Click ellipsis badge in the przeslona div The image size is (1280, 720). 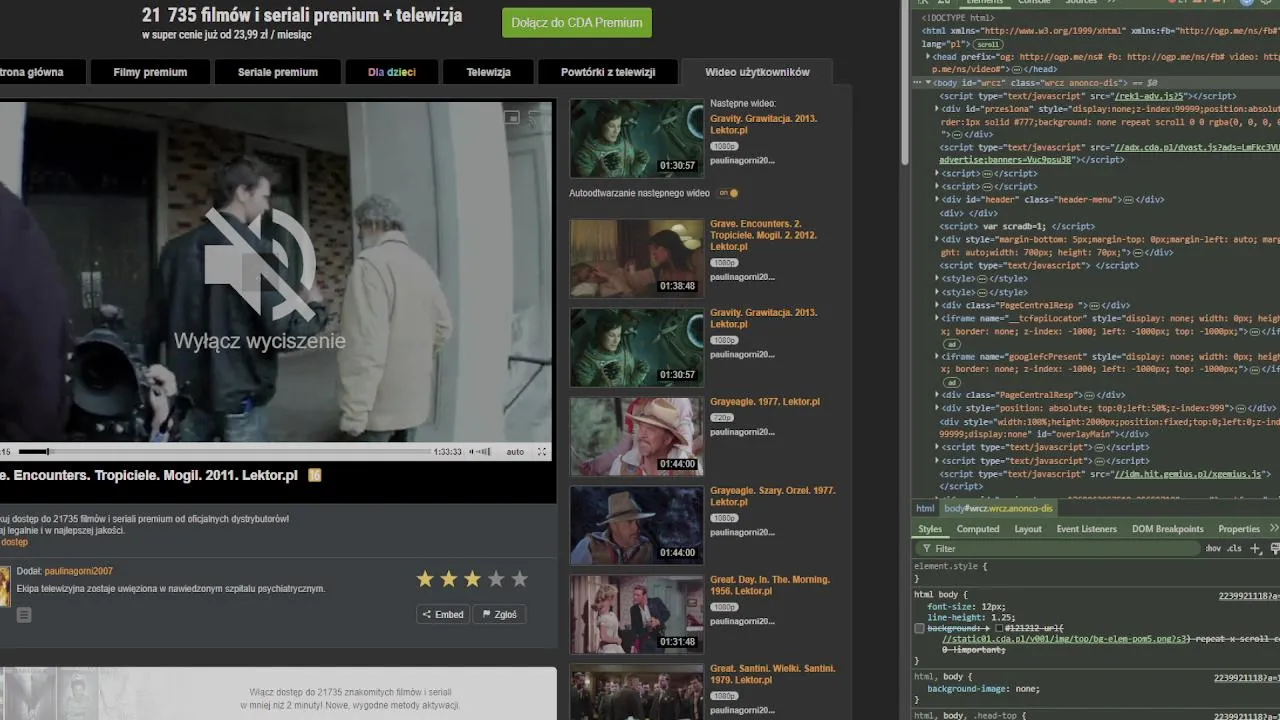pos(957,134)
